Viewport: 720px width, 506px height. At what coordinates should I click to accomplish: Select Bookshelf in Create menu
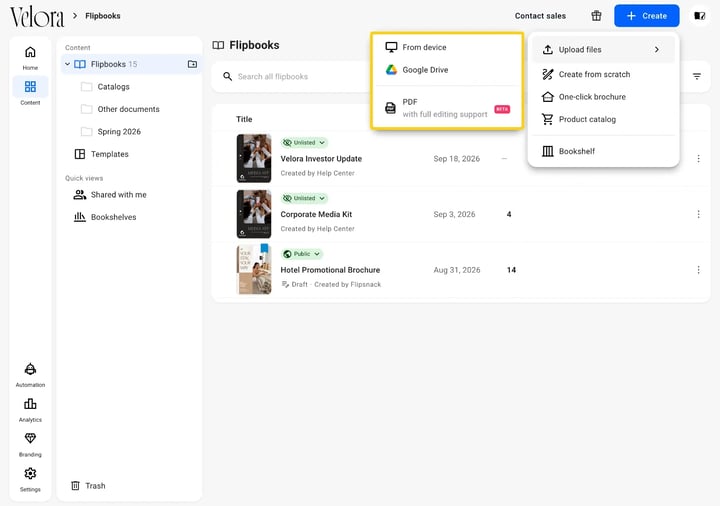(x=603, y=152)
